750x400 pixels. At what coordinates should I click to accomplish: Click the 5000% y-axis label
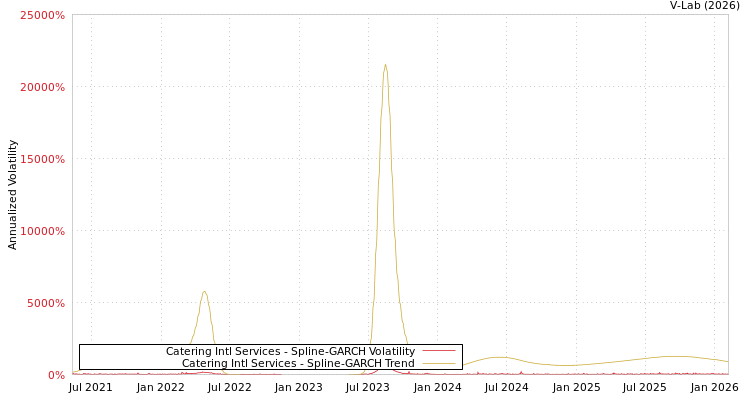(x=45, y=303)
